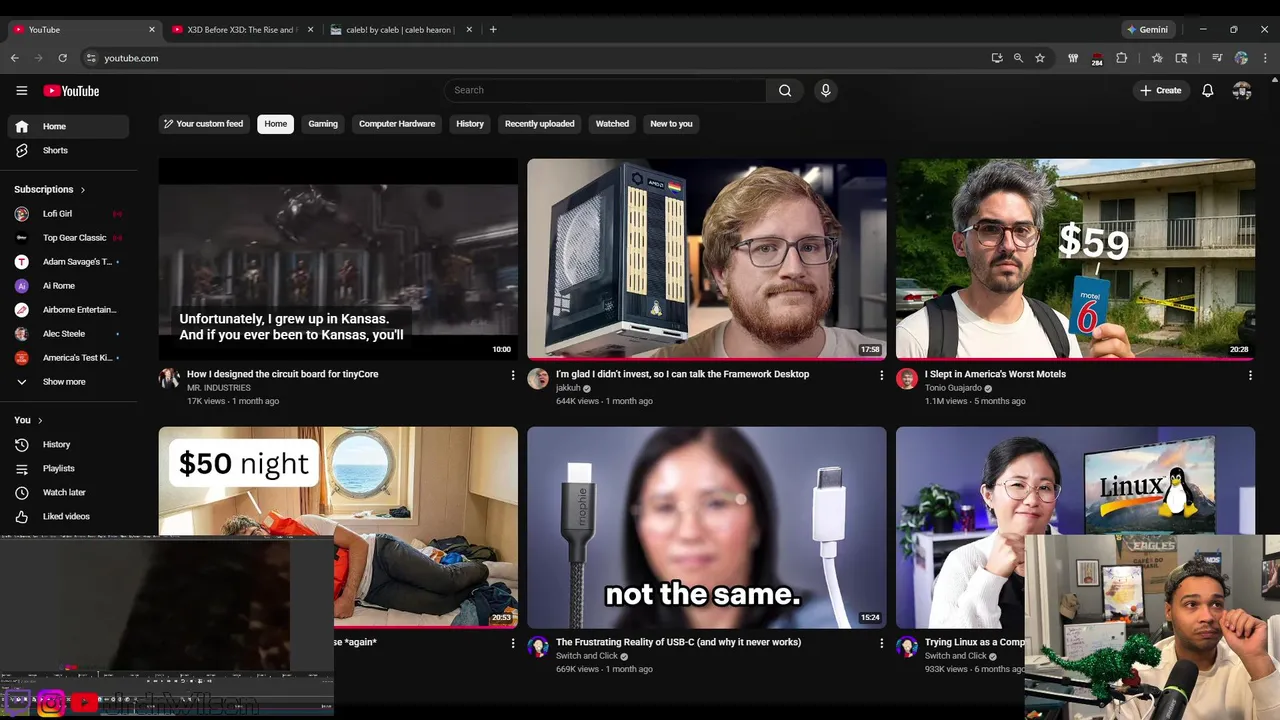Click MR. INDUSTRIES channel avatar

[x=169, y=378]
